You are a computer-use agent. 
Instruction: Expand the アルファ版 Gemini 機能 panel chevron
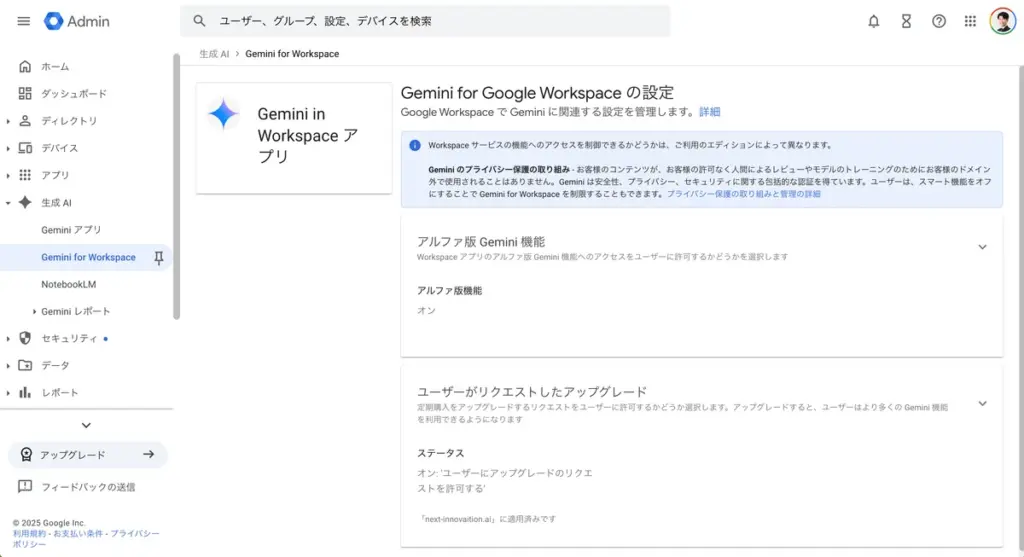point(982,247)
